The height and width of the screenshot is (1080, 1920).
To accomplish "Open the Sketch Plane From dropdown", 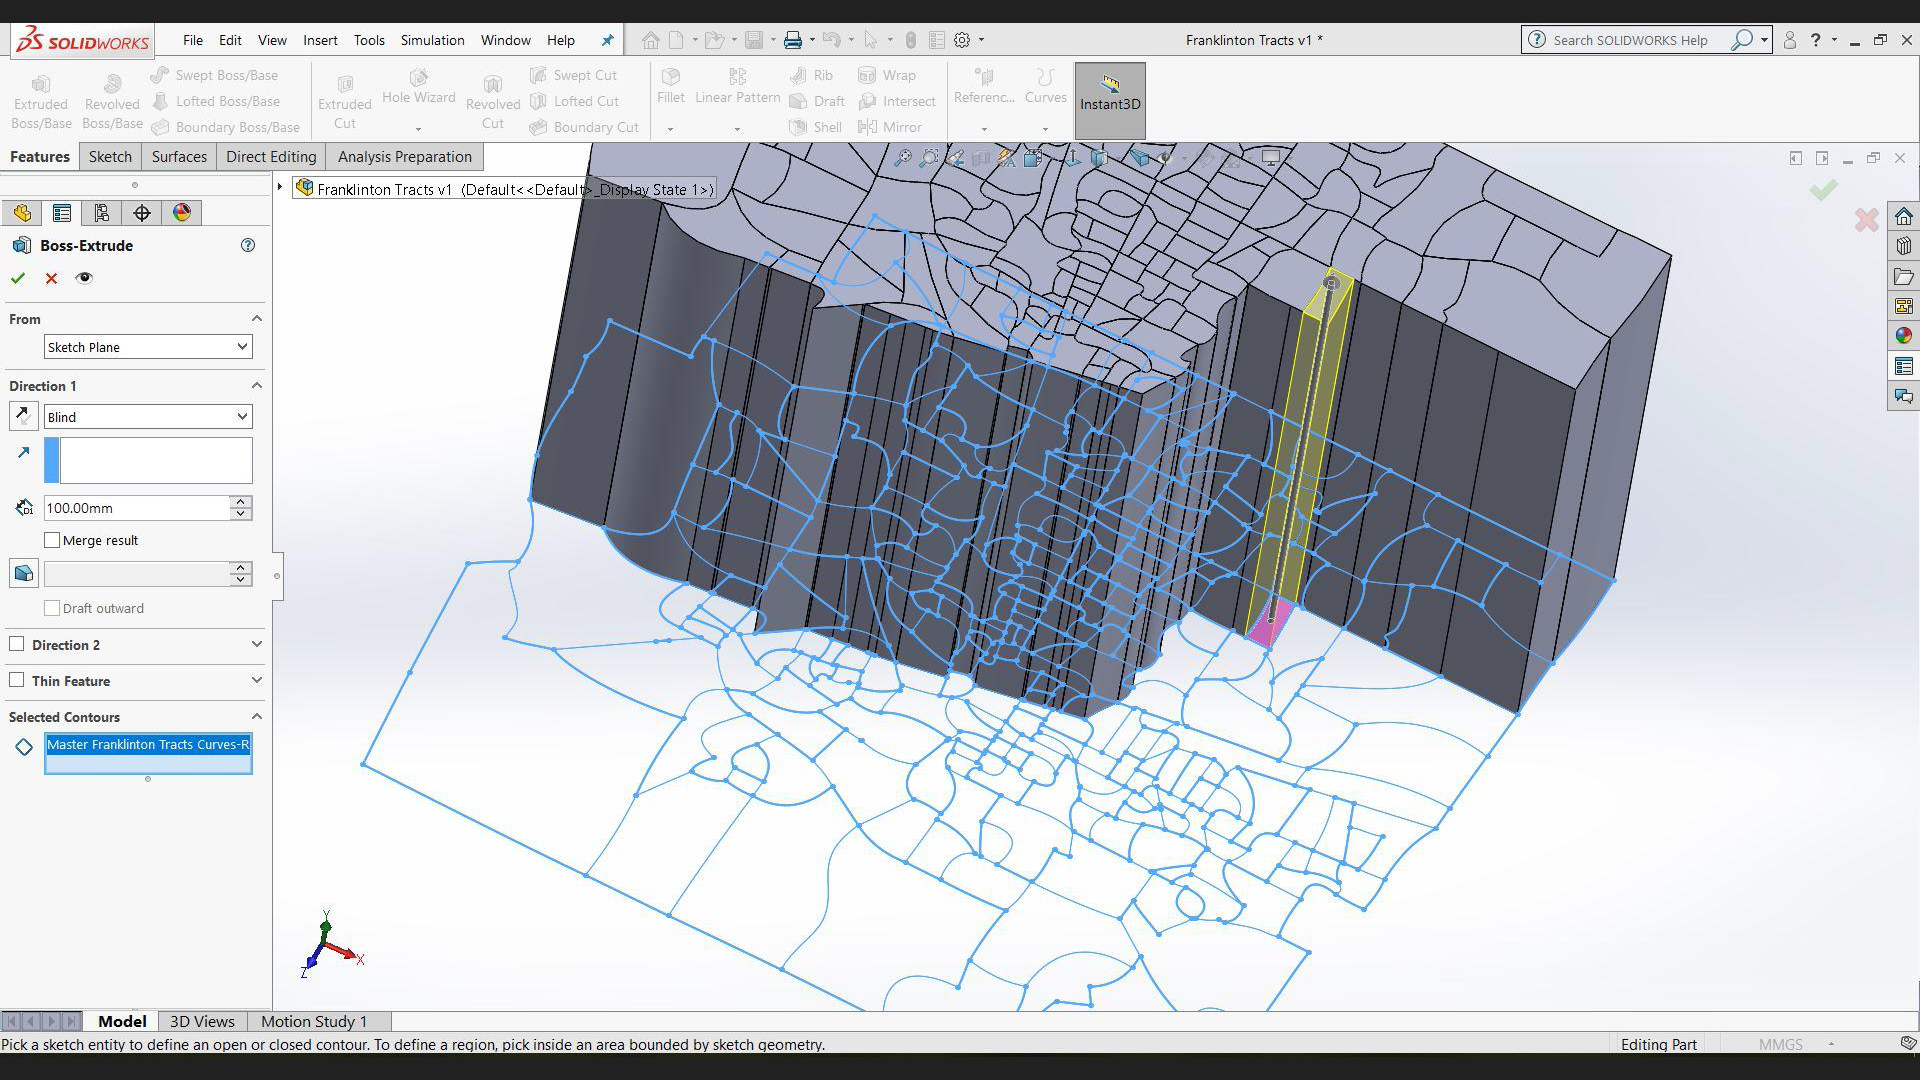I will tap(147, 347).
